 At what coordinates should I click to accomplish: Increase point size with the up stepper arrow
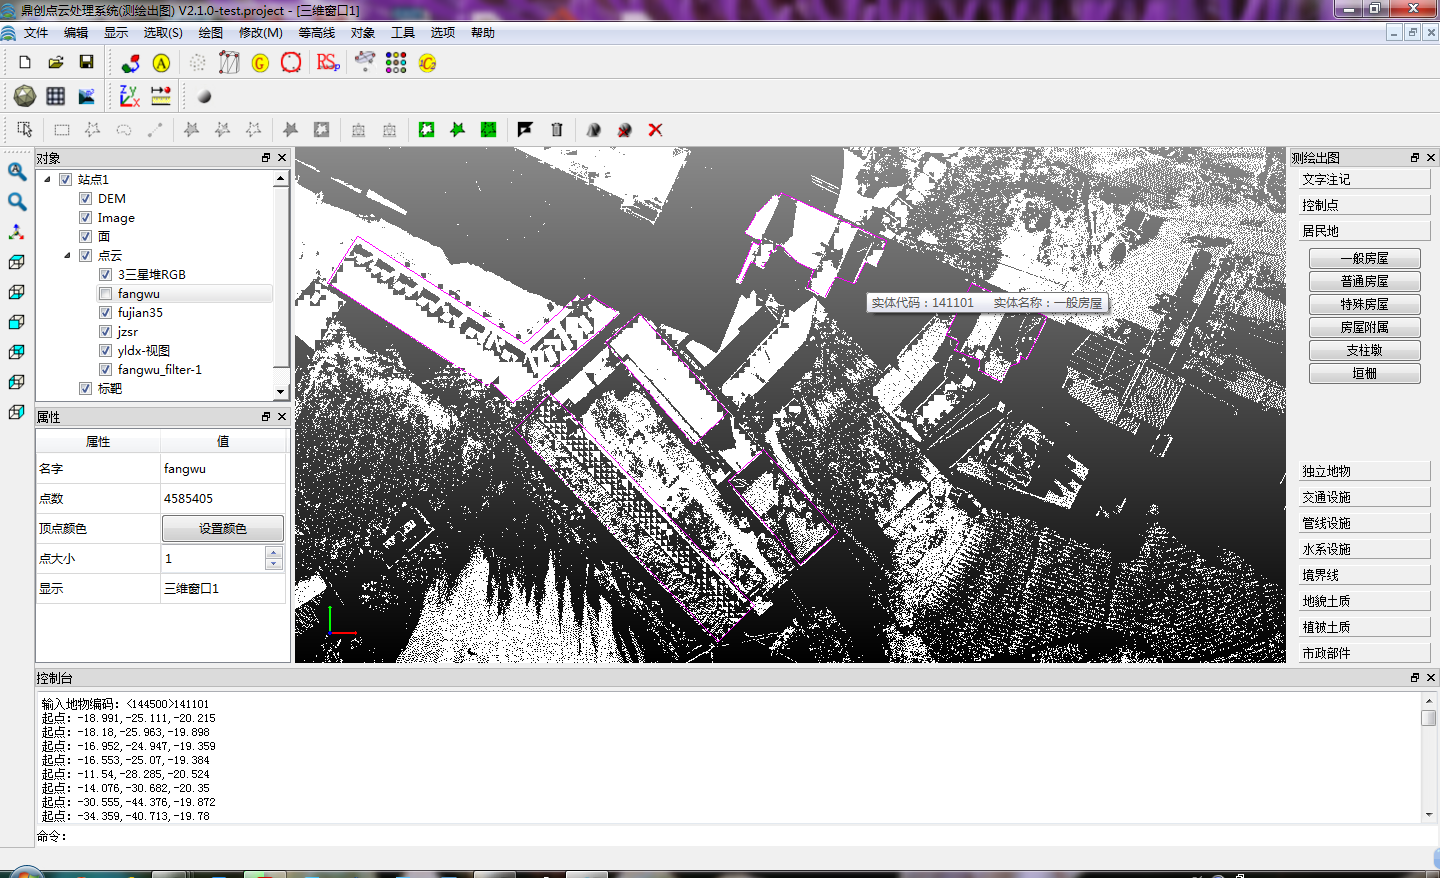coord(274,552)
